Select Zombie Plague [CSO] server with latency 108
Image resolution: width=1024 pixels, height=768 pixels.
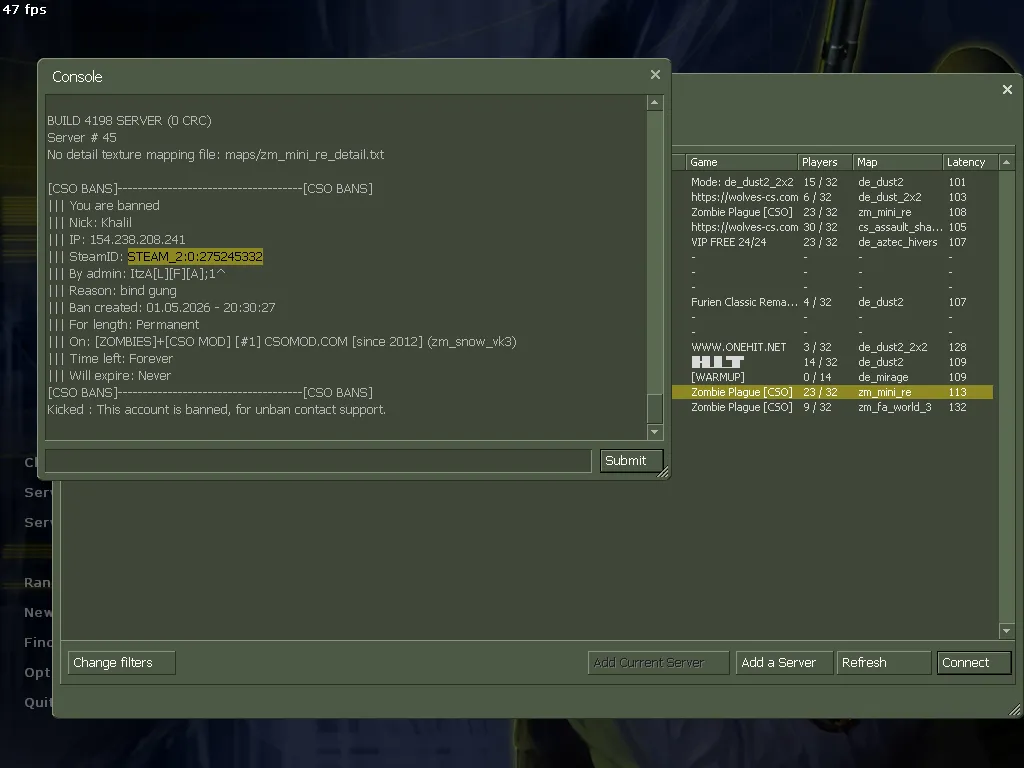[833, 212]
